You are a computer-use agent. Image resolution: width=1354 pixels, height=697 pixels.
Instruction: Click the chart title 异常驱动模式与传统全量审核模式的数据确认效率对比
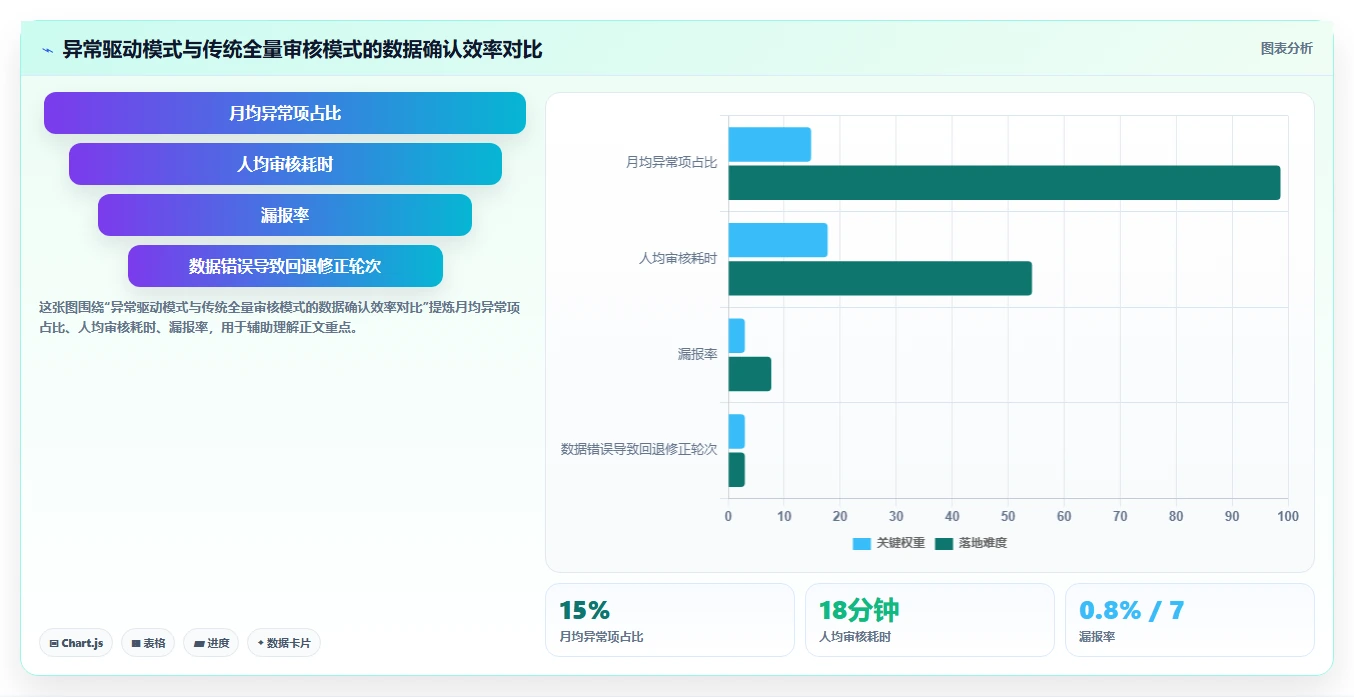tap(303, 50)
